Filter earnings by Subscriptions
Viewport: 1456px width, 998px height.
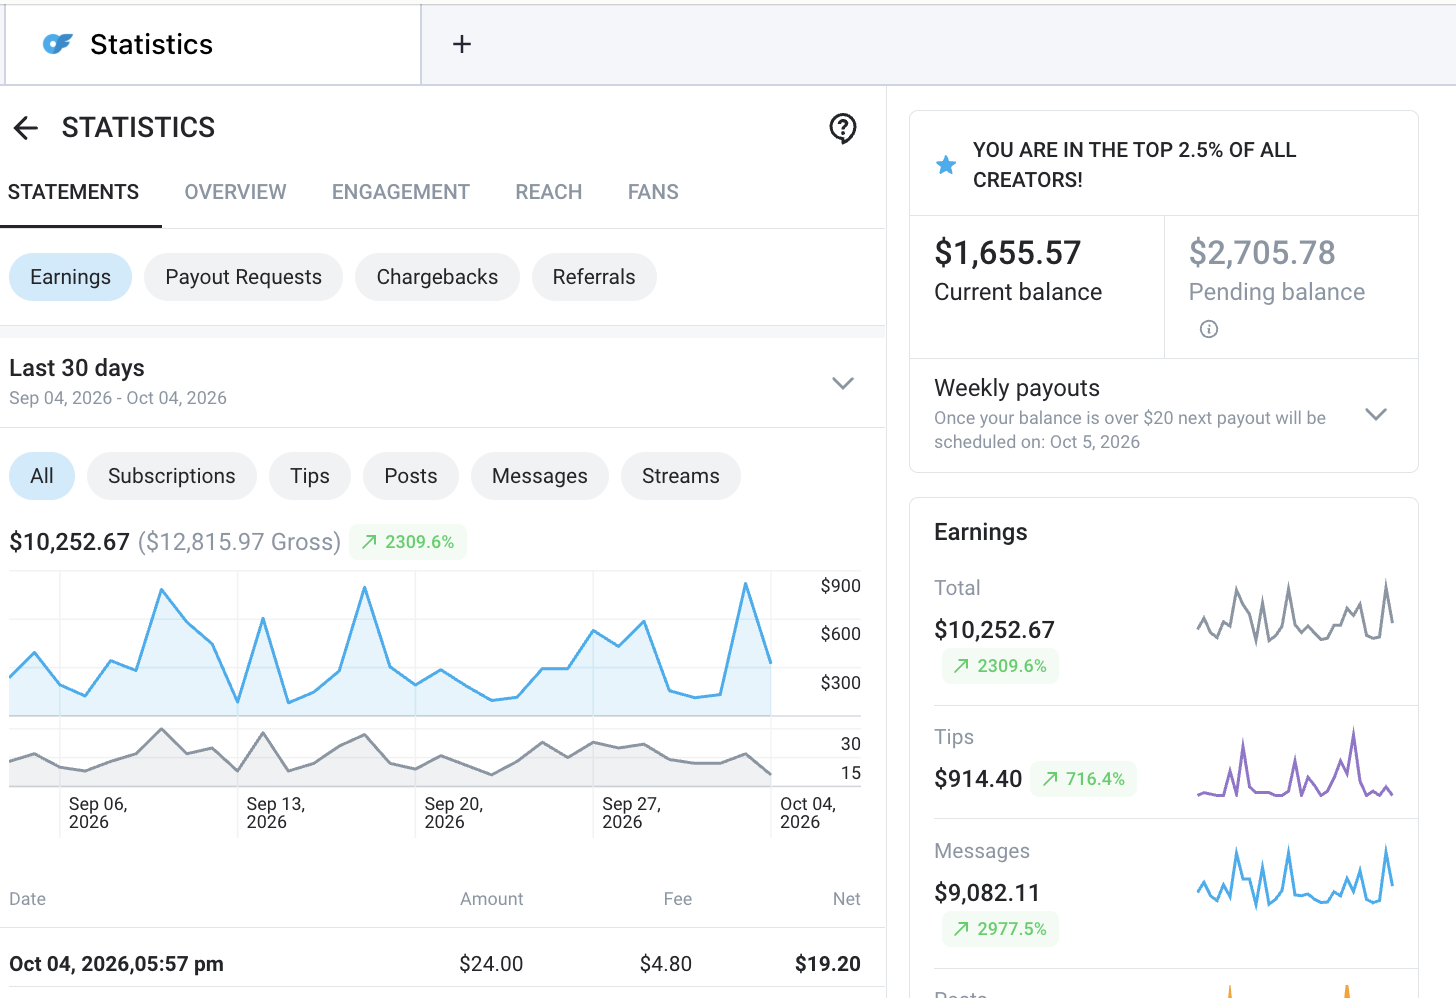tap(172, 476)
